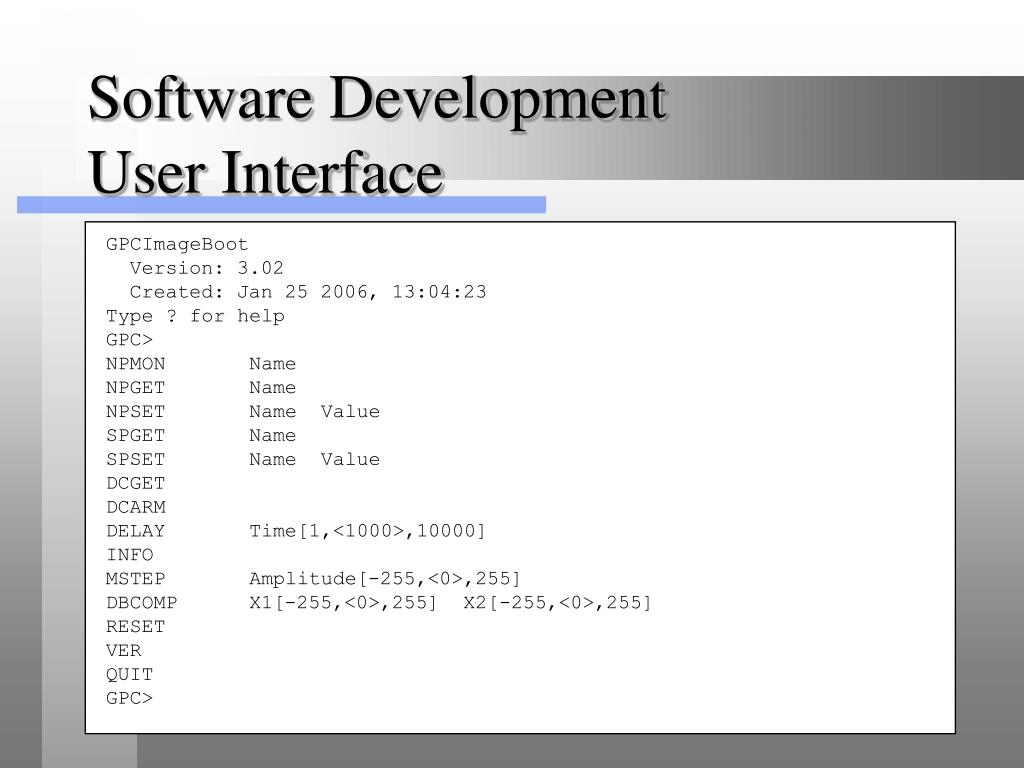The image size is (1024, 768).
Task: Click the 'User Interface' subtitle line
Action: point(266,173)
